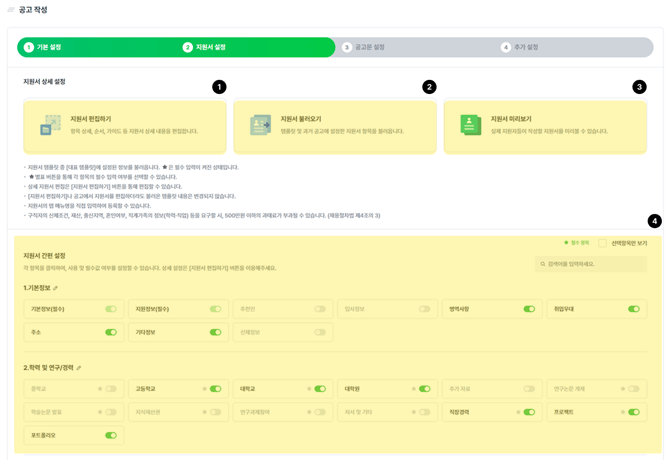Image resolution: width=670 pixels, height=460 pixels.
Task: Click the required star icon for 직장경력
Action: (x=518, y=412)
